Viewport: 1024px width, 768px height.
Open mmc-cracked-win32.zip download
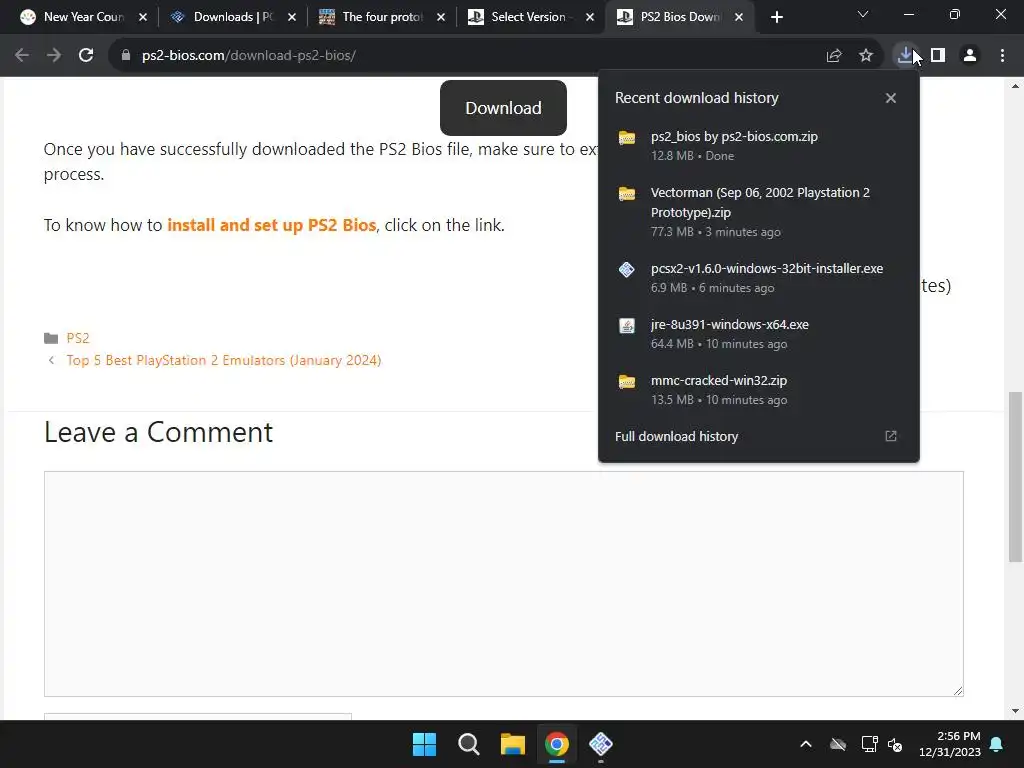click(759, 389)
